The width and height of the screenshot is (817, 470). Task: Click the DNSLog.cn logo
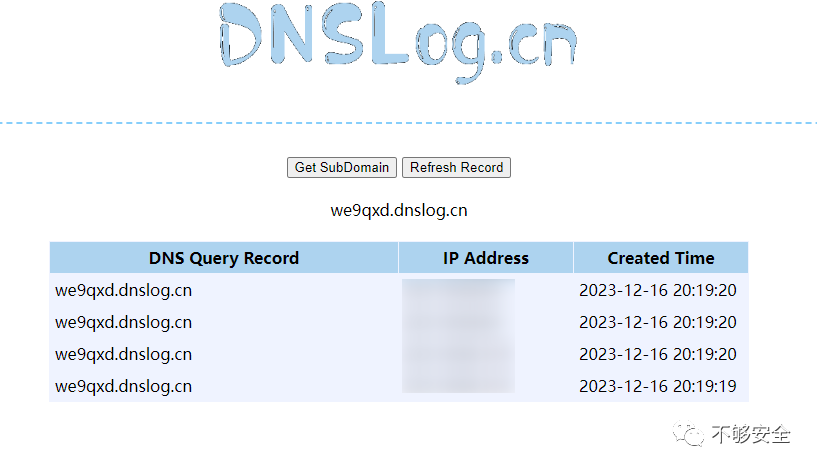click(x=399, y=43)
